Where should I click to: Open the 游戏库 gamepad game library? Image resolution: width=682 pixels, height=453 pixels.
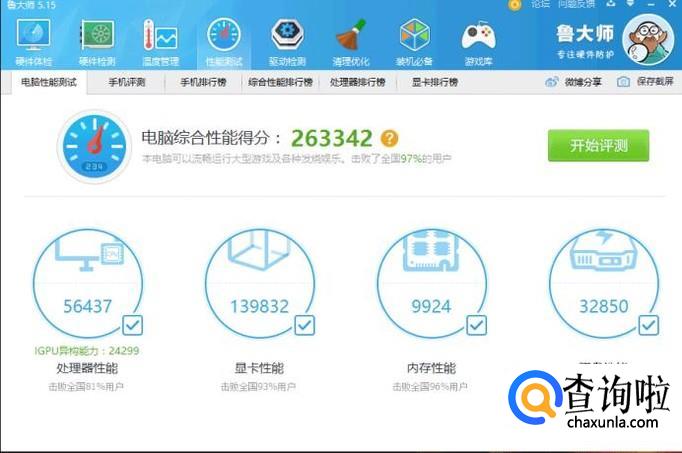[478, 41]
